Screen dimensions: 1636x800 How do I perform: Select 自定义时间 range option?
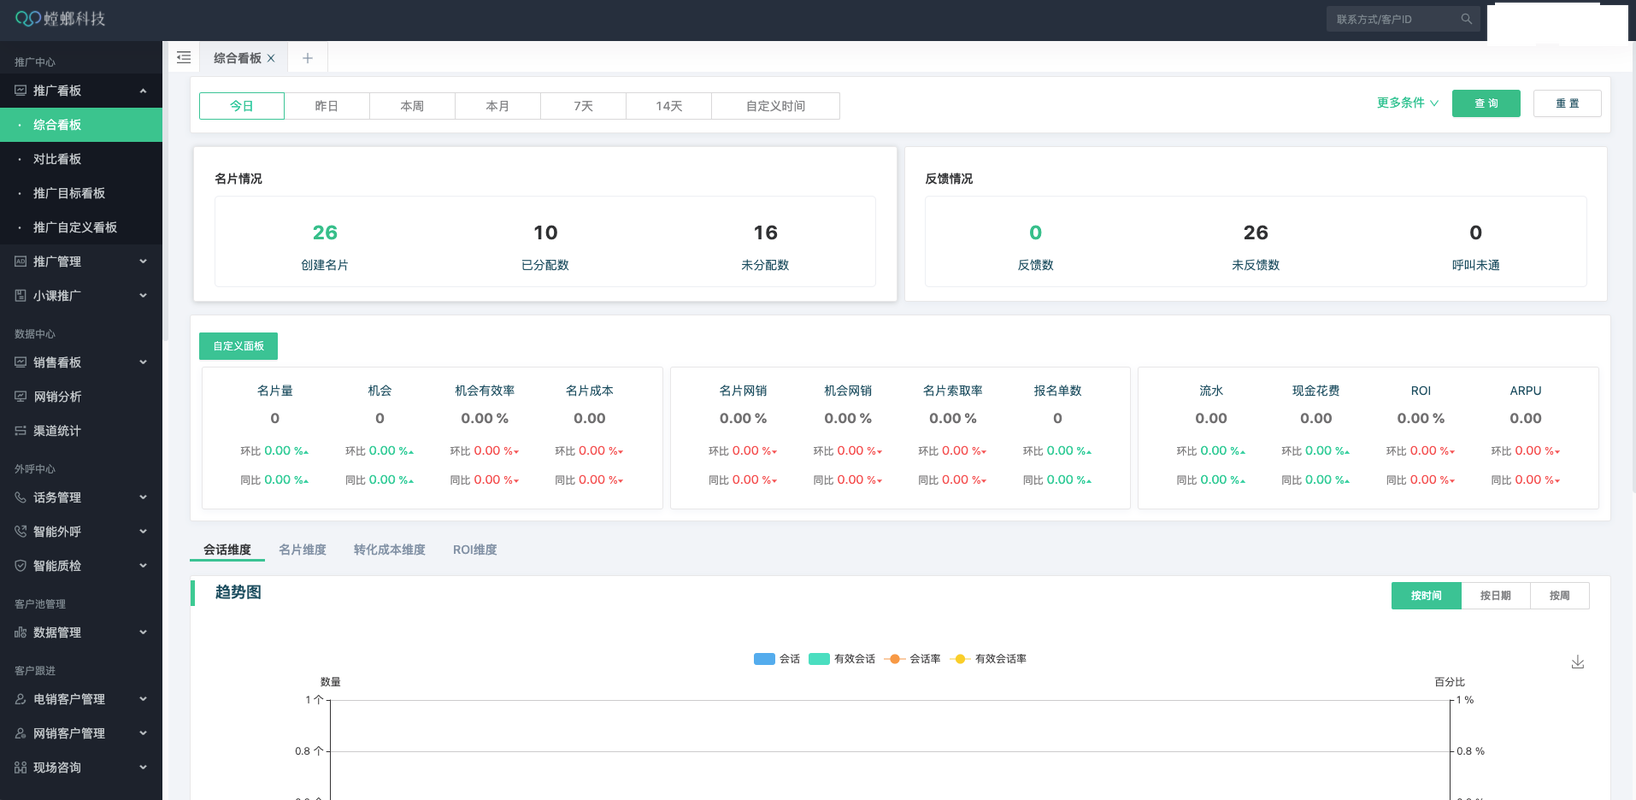pyautogui.click(x=776, y=106)
